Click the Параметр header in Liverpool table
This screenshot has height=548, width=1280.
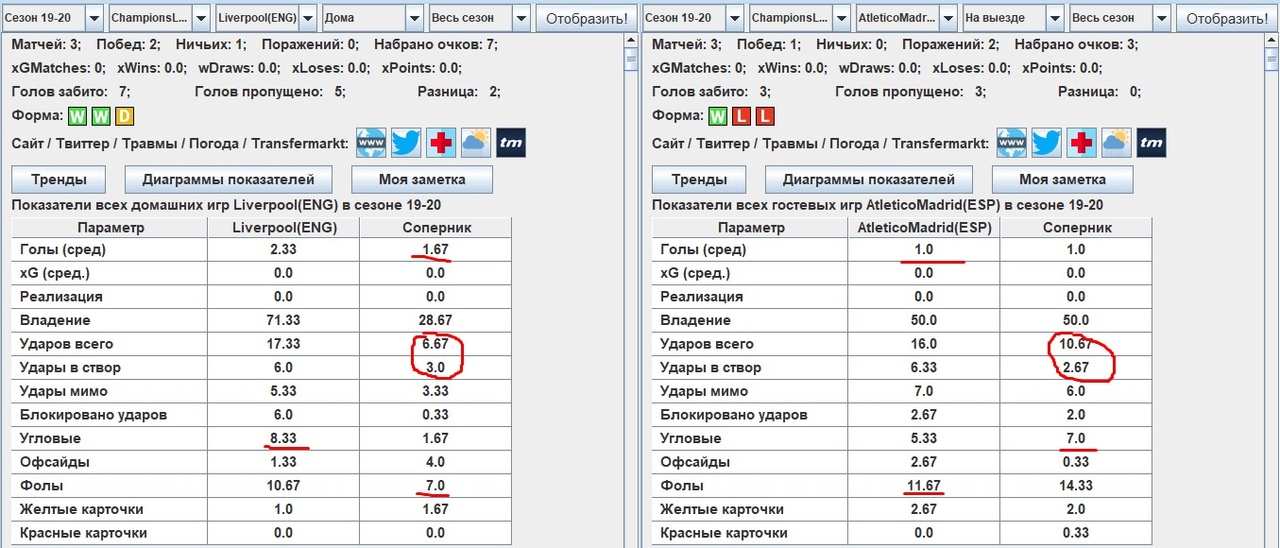tap(109, 227)
